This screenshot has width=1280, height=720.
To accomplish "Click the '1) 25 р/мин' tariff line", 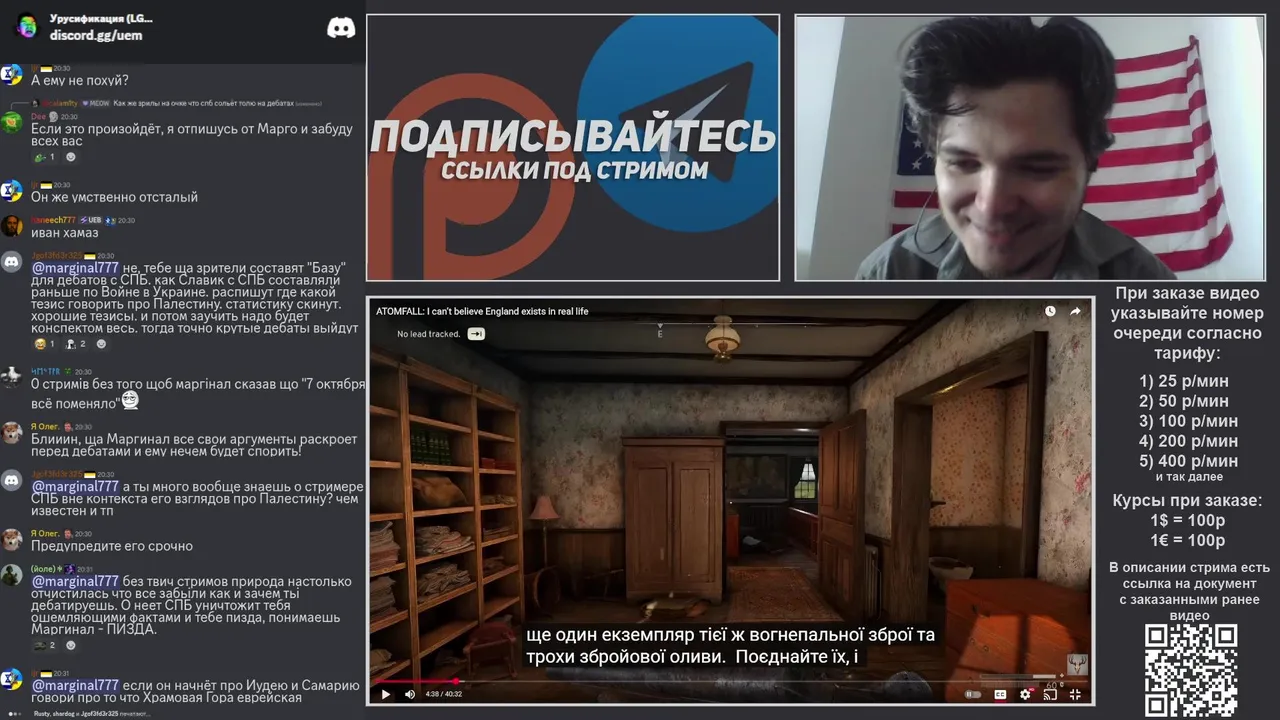I will 1184,381.
